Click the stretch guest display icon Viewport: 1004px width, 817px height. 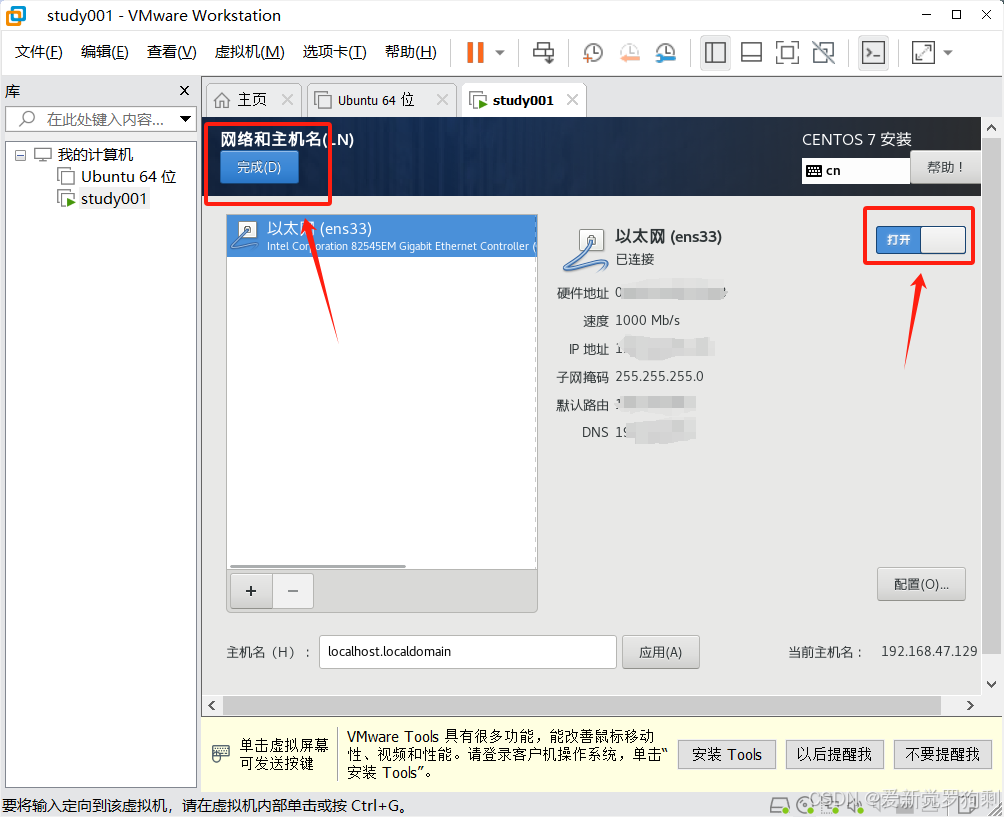(x=923, y=53)
